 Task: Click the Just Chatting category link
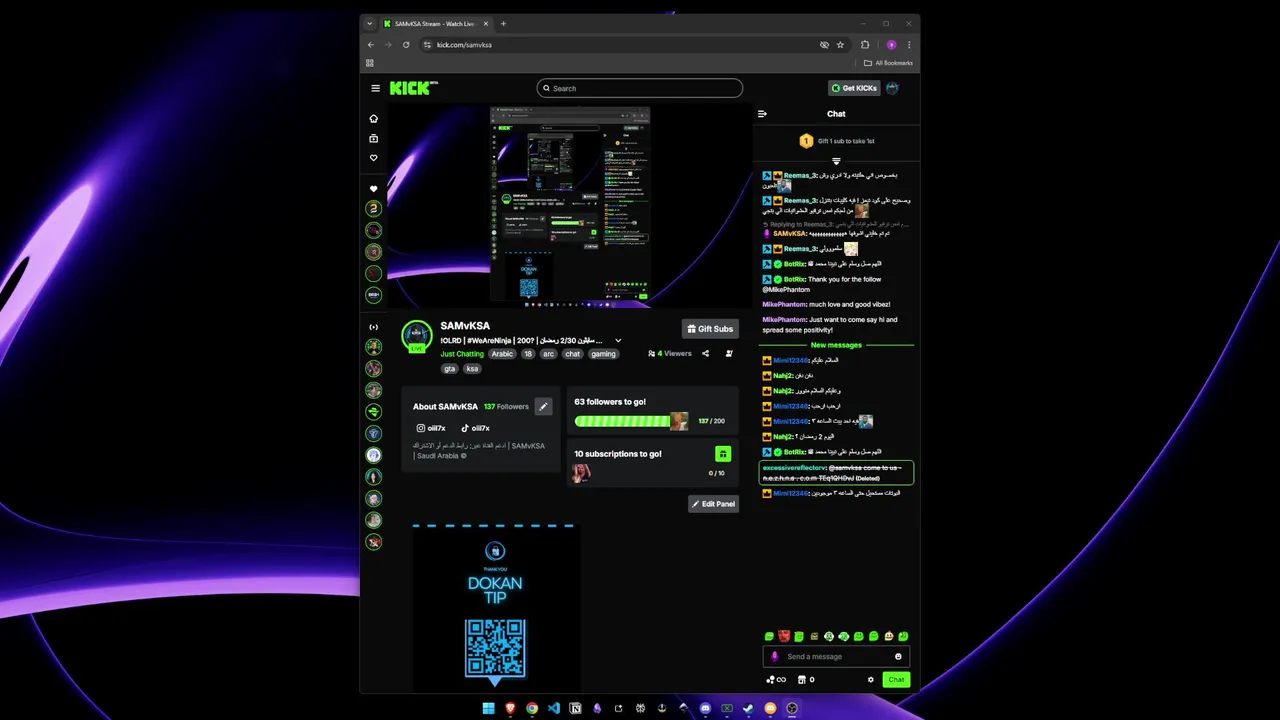click(x=462, y=354)
